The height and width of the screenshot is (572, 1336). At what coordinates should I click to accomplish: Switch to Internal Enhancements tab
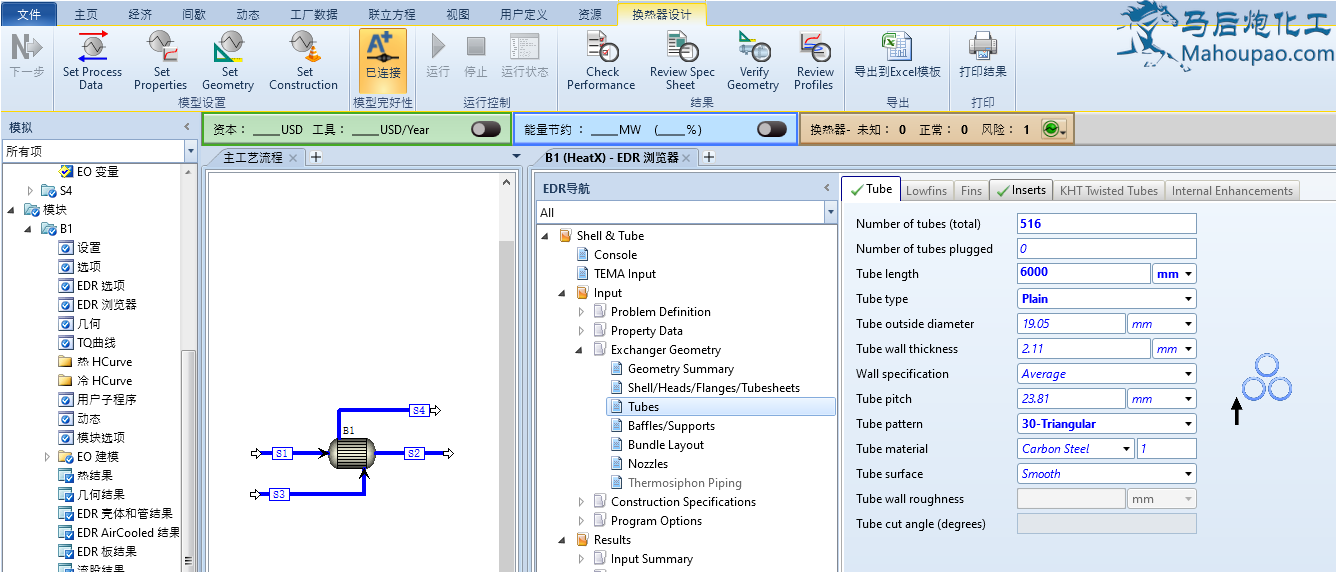click(x=1232, y=190)
